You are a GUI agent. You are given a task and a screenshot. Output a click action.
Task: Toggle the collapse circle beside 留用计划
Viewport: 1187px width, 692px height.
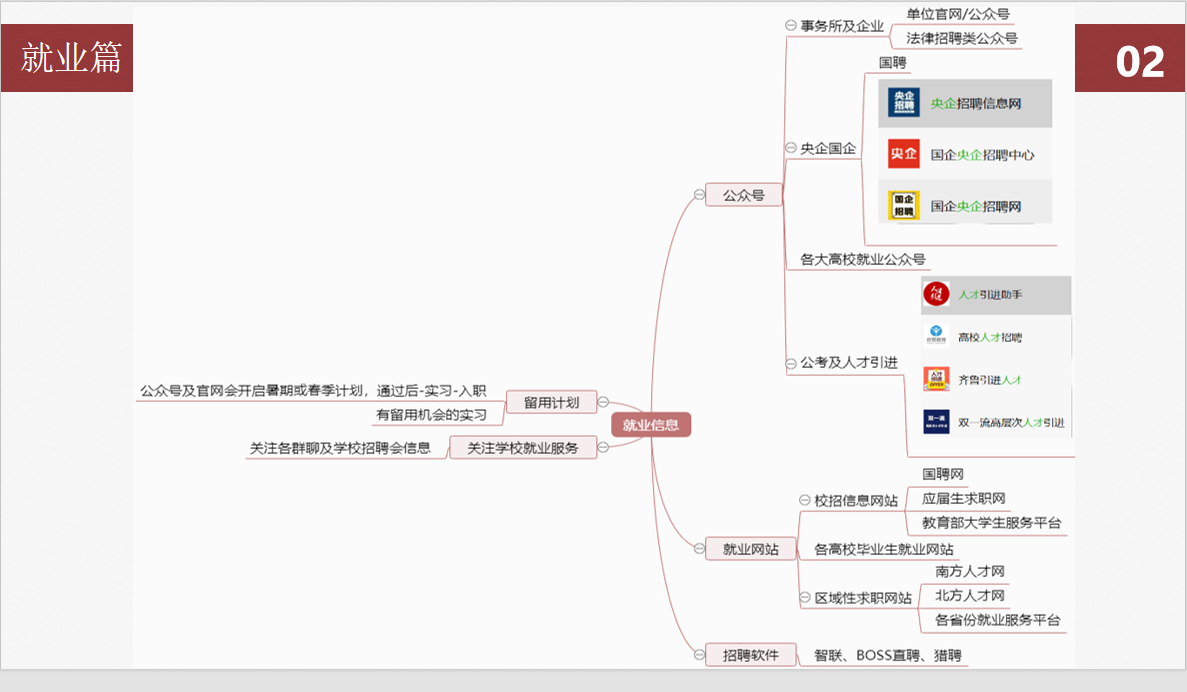pos(603,402)
